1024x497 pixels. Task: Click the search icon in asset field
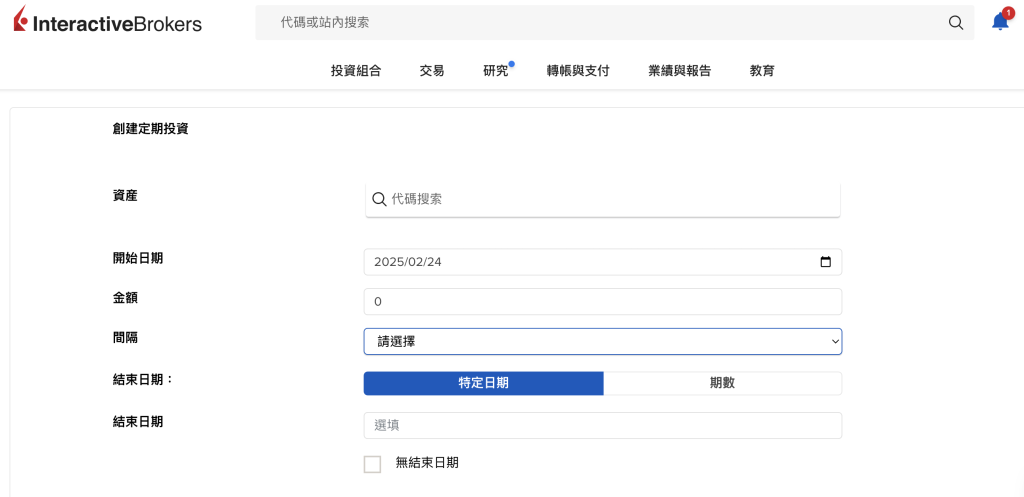click(x=379, y=200)
